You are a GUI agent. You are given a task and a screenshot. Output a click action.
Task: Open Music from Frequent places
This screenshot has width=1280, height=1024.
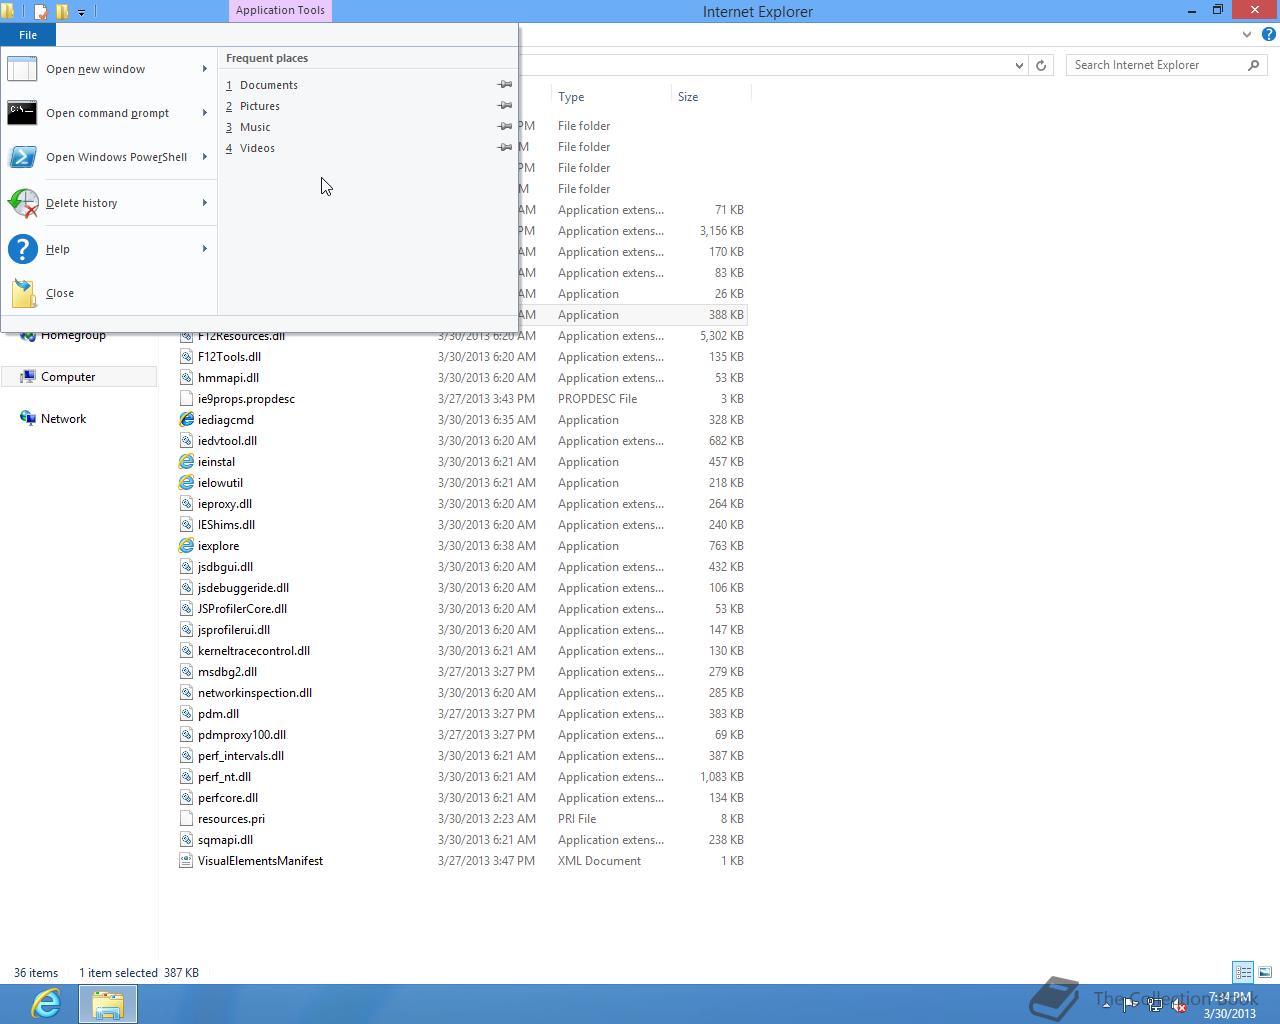255,127
